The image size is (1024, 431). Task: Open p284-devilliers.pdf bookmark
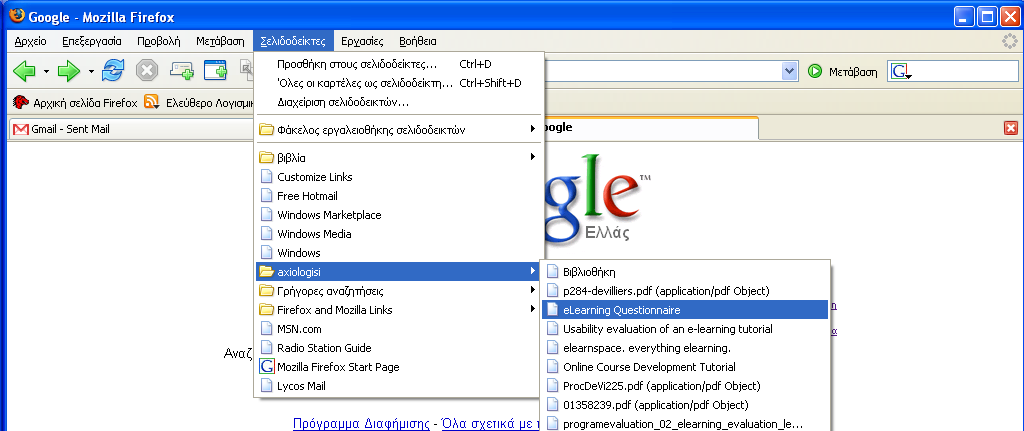click(x=685, y=291)
